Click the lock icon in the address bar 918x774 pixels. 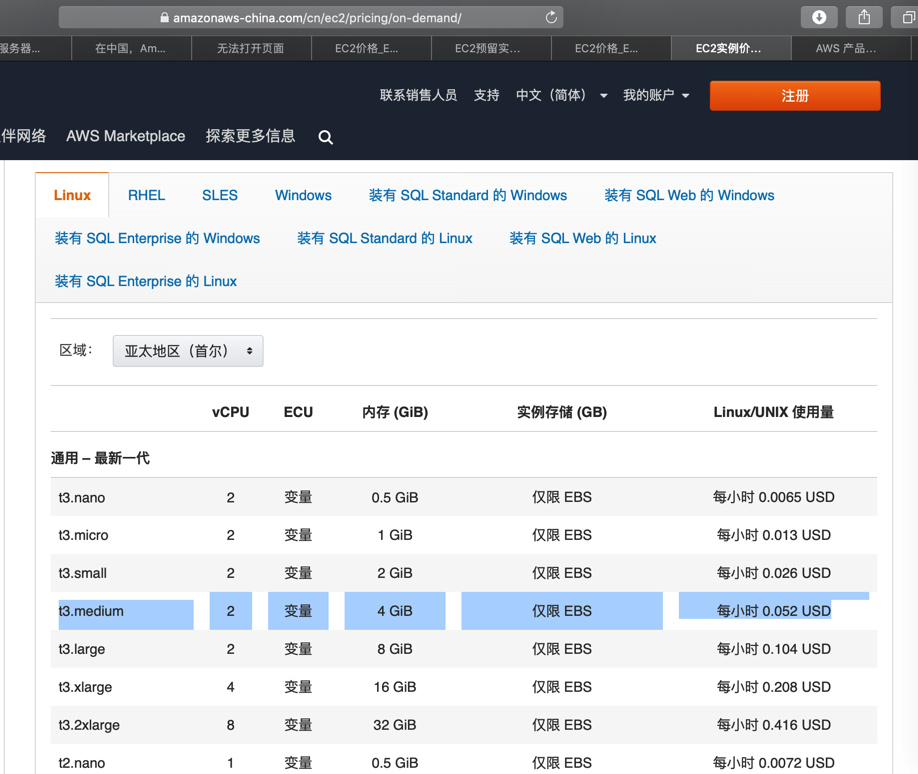point(165,18)
